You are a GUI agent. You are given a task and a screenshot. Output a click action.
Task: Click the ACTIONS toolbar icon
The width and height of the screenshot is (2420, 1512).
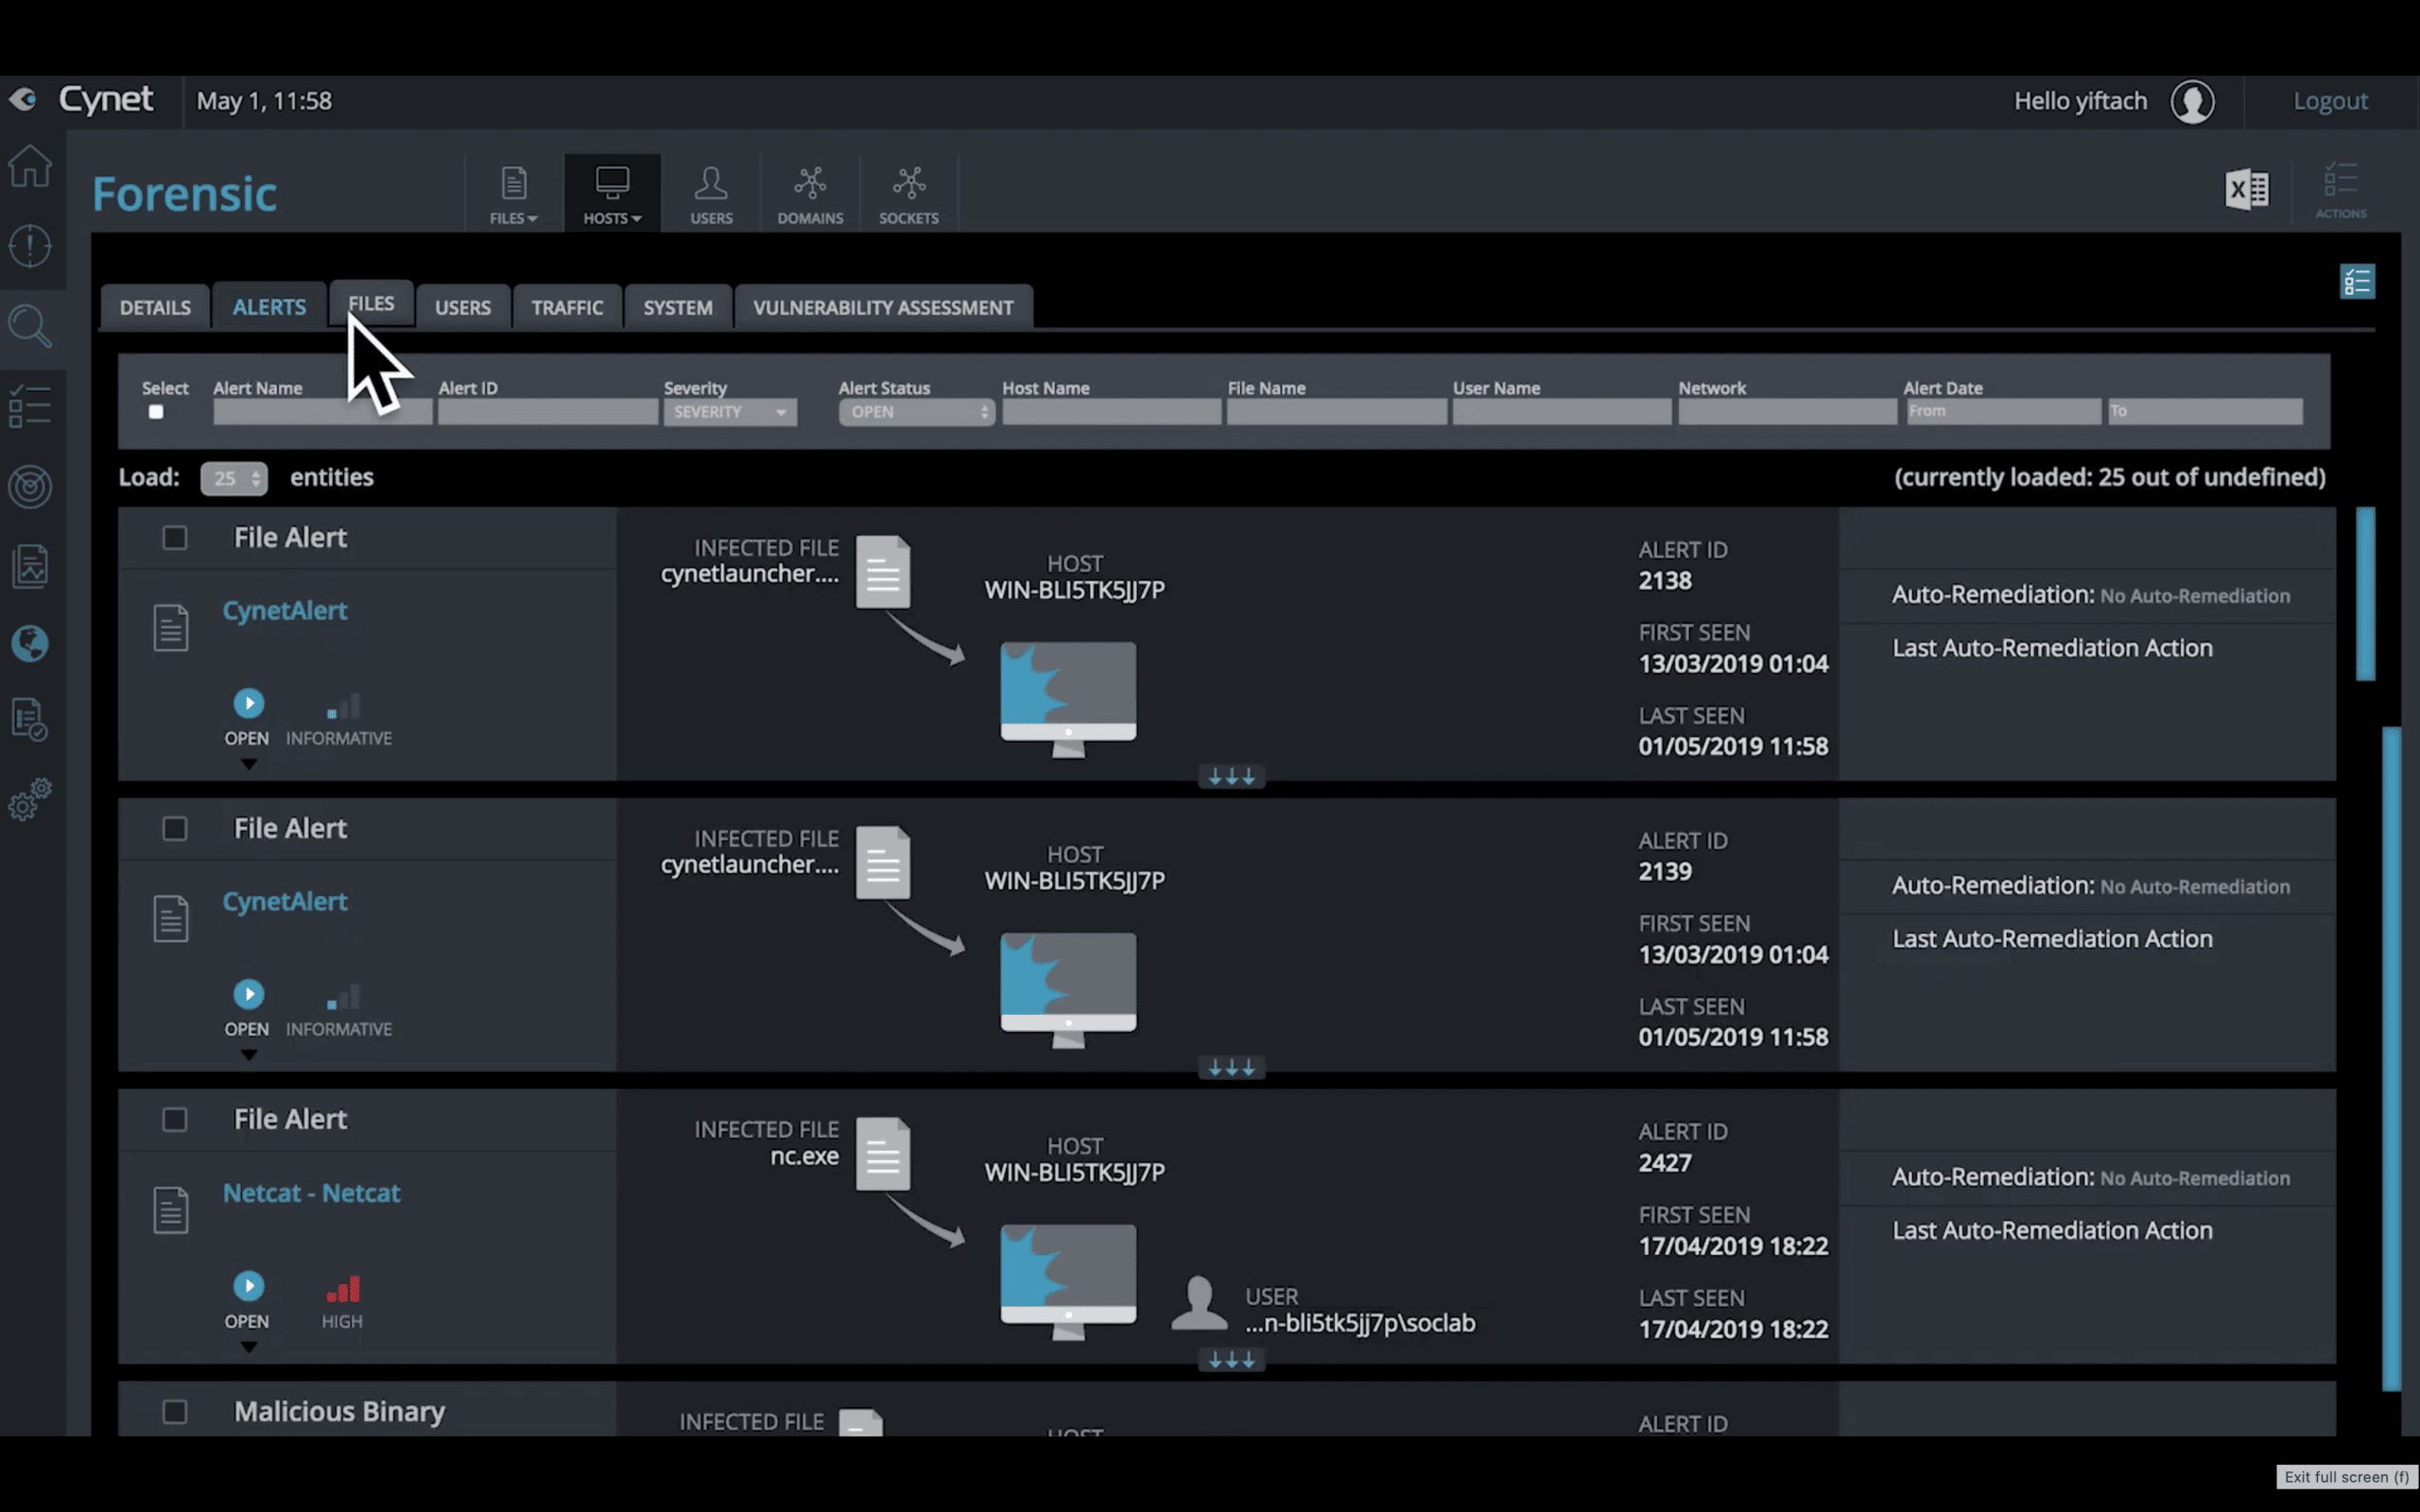pyautogui.click(x=2342, y=188)
